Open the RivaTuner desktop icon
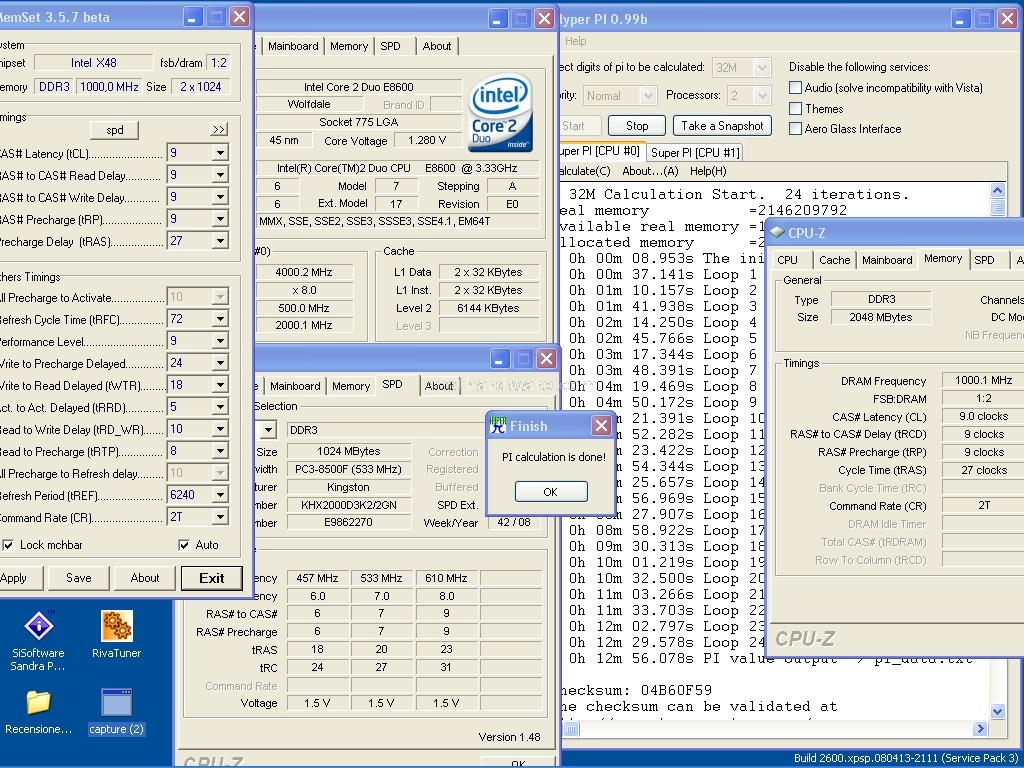The image size is (1024, 768). [x=116, y=634]
